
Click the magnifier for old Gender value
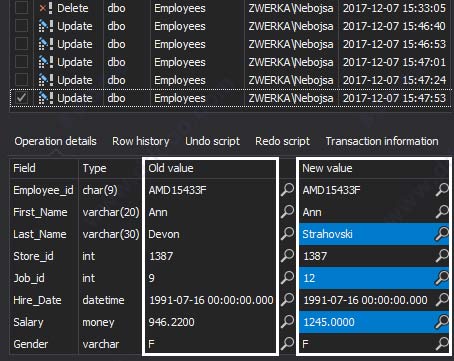click(x=287, y=344)
